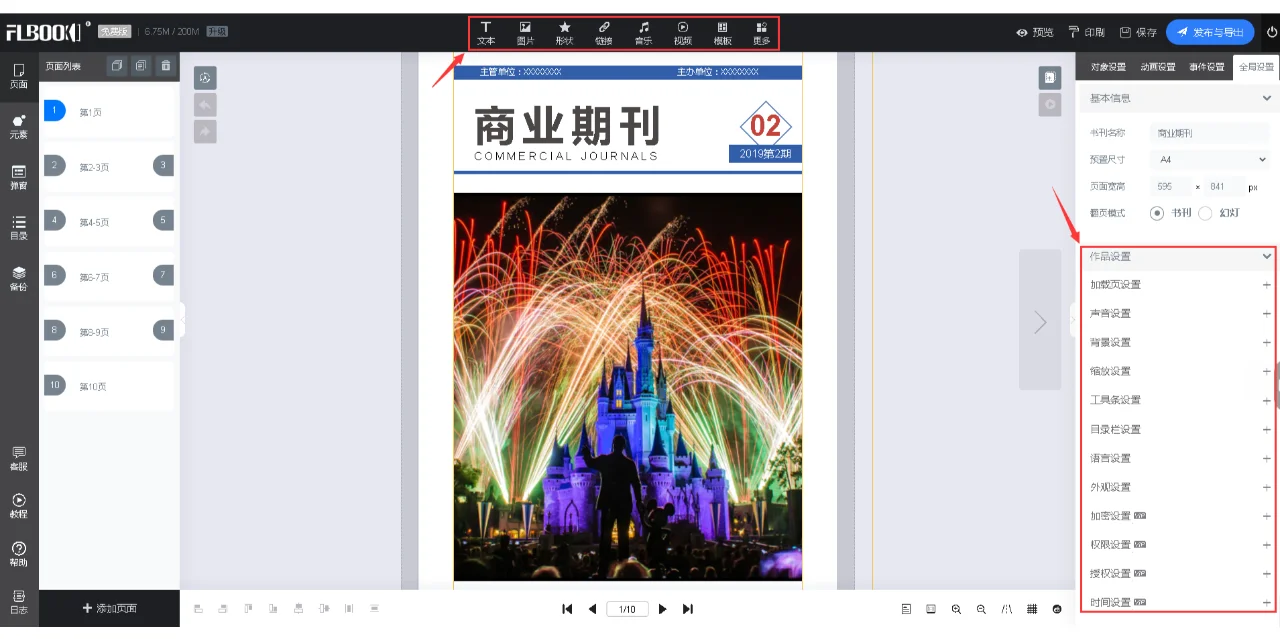Open 元素 elements sidebar section
This screenshot has width=1280, height=639.
click(19, 126)
